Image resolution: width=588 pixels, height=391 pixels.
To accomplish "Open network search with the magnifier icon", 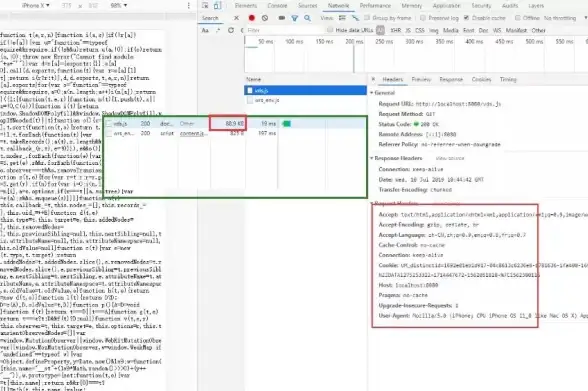I will [x=308, y=18].
